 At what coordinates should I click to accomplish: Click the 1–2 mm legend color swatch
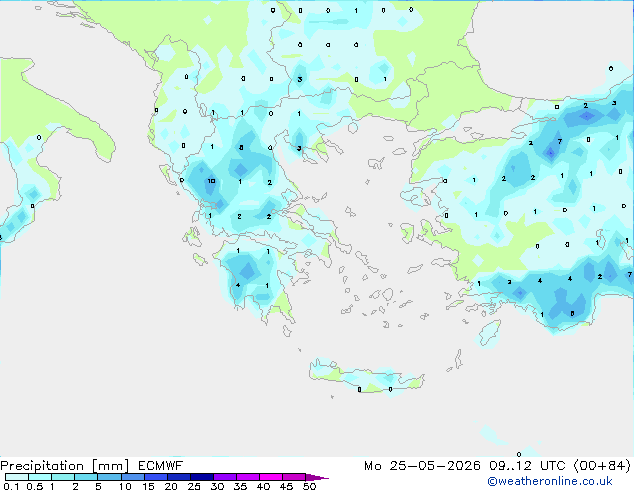(63, 477)
